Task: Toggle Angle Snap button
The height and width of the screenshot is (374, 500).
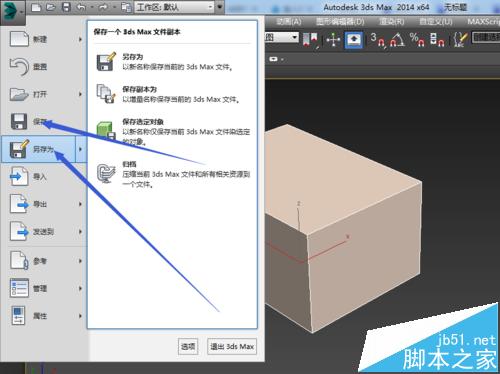Action: (x=397, y=40)
